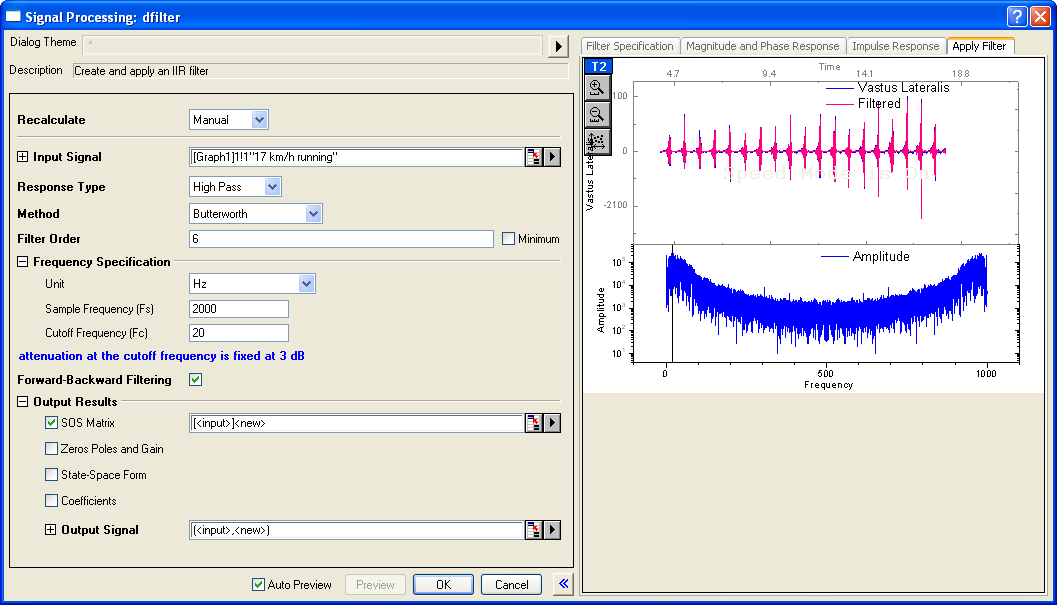Image resolution: width=1057 pixels, height=605 pixels.
Task: Click the Dialog Theme flyout arrow
Action: pyautogui.click(x=557, y=43)
